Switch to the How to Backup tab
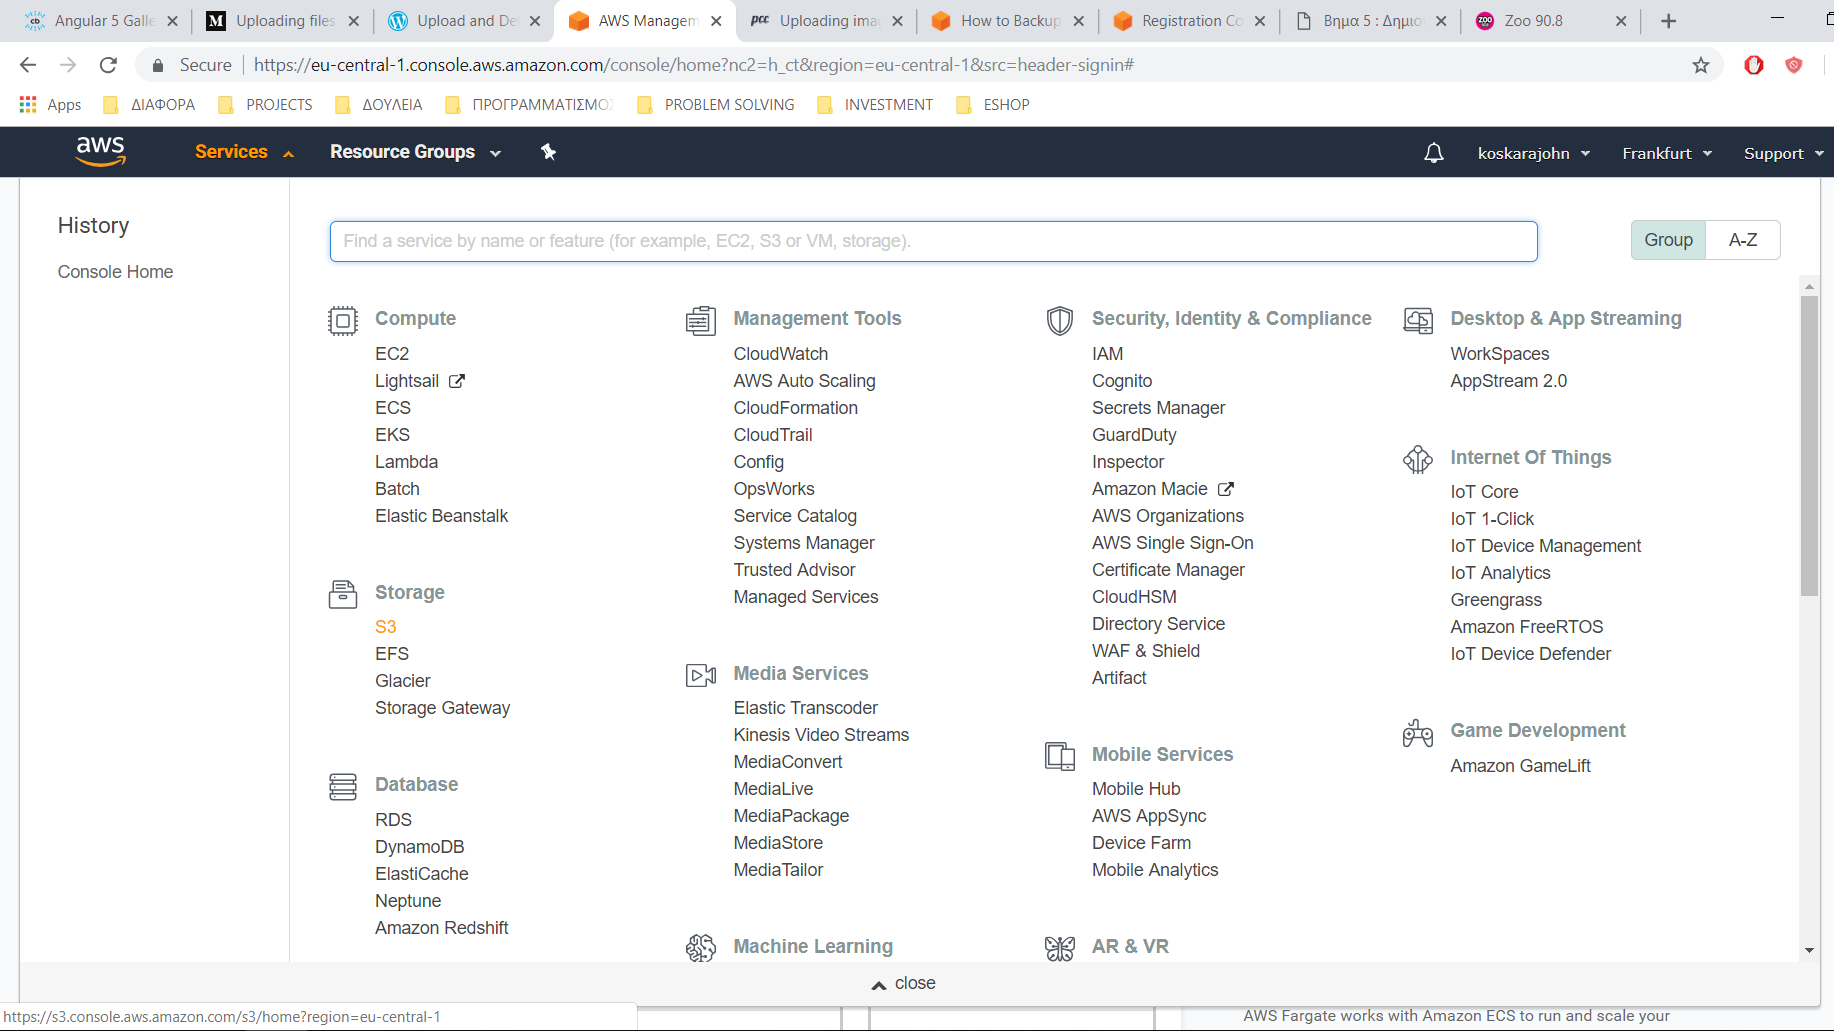This screenshot has width=1834, height=1031. (1008, 21)
